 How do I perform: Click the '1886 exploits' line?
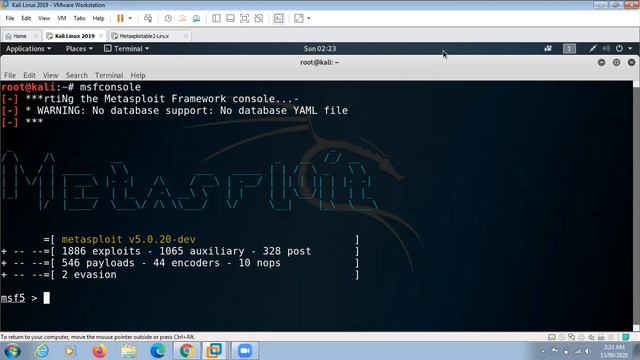tap(180, 251)
